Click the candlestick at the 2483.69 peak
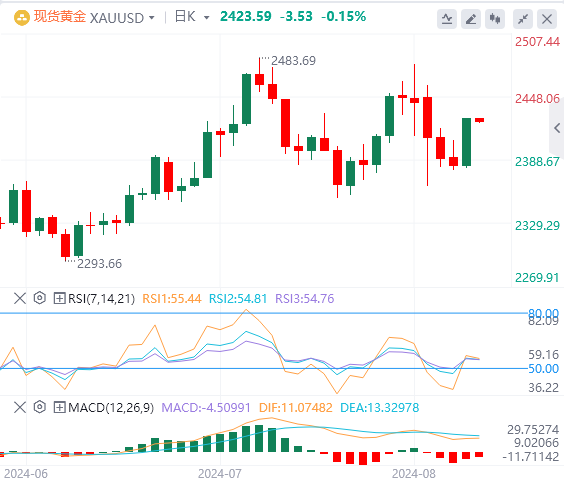This screenshot has width=564, height=486. [259, 74]
